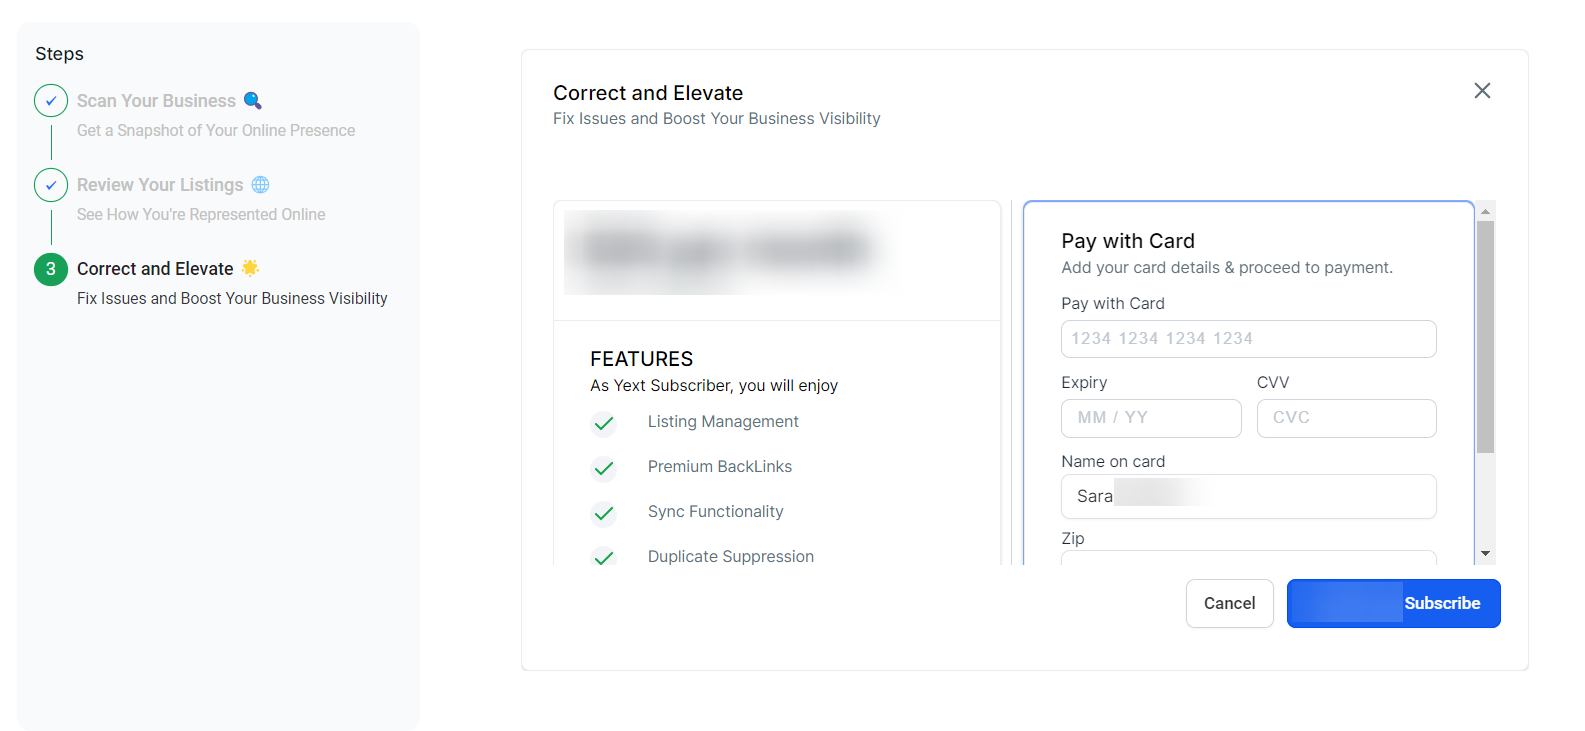Open the Scan Your Business step
The image size is (1585, 731).
pos(156,101)
